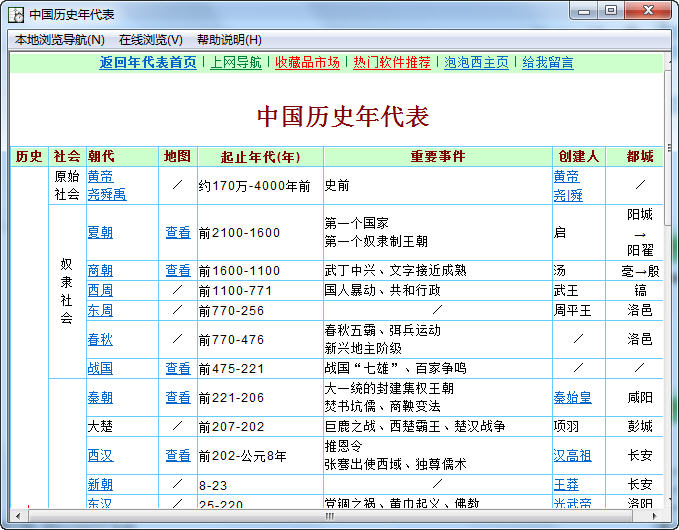Click horizontal scrollbar left arrow
Screen dimensions: 679x530
18,516
